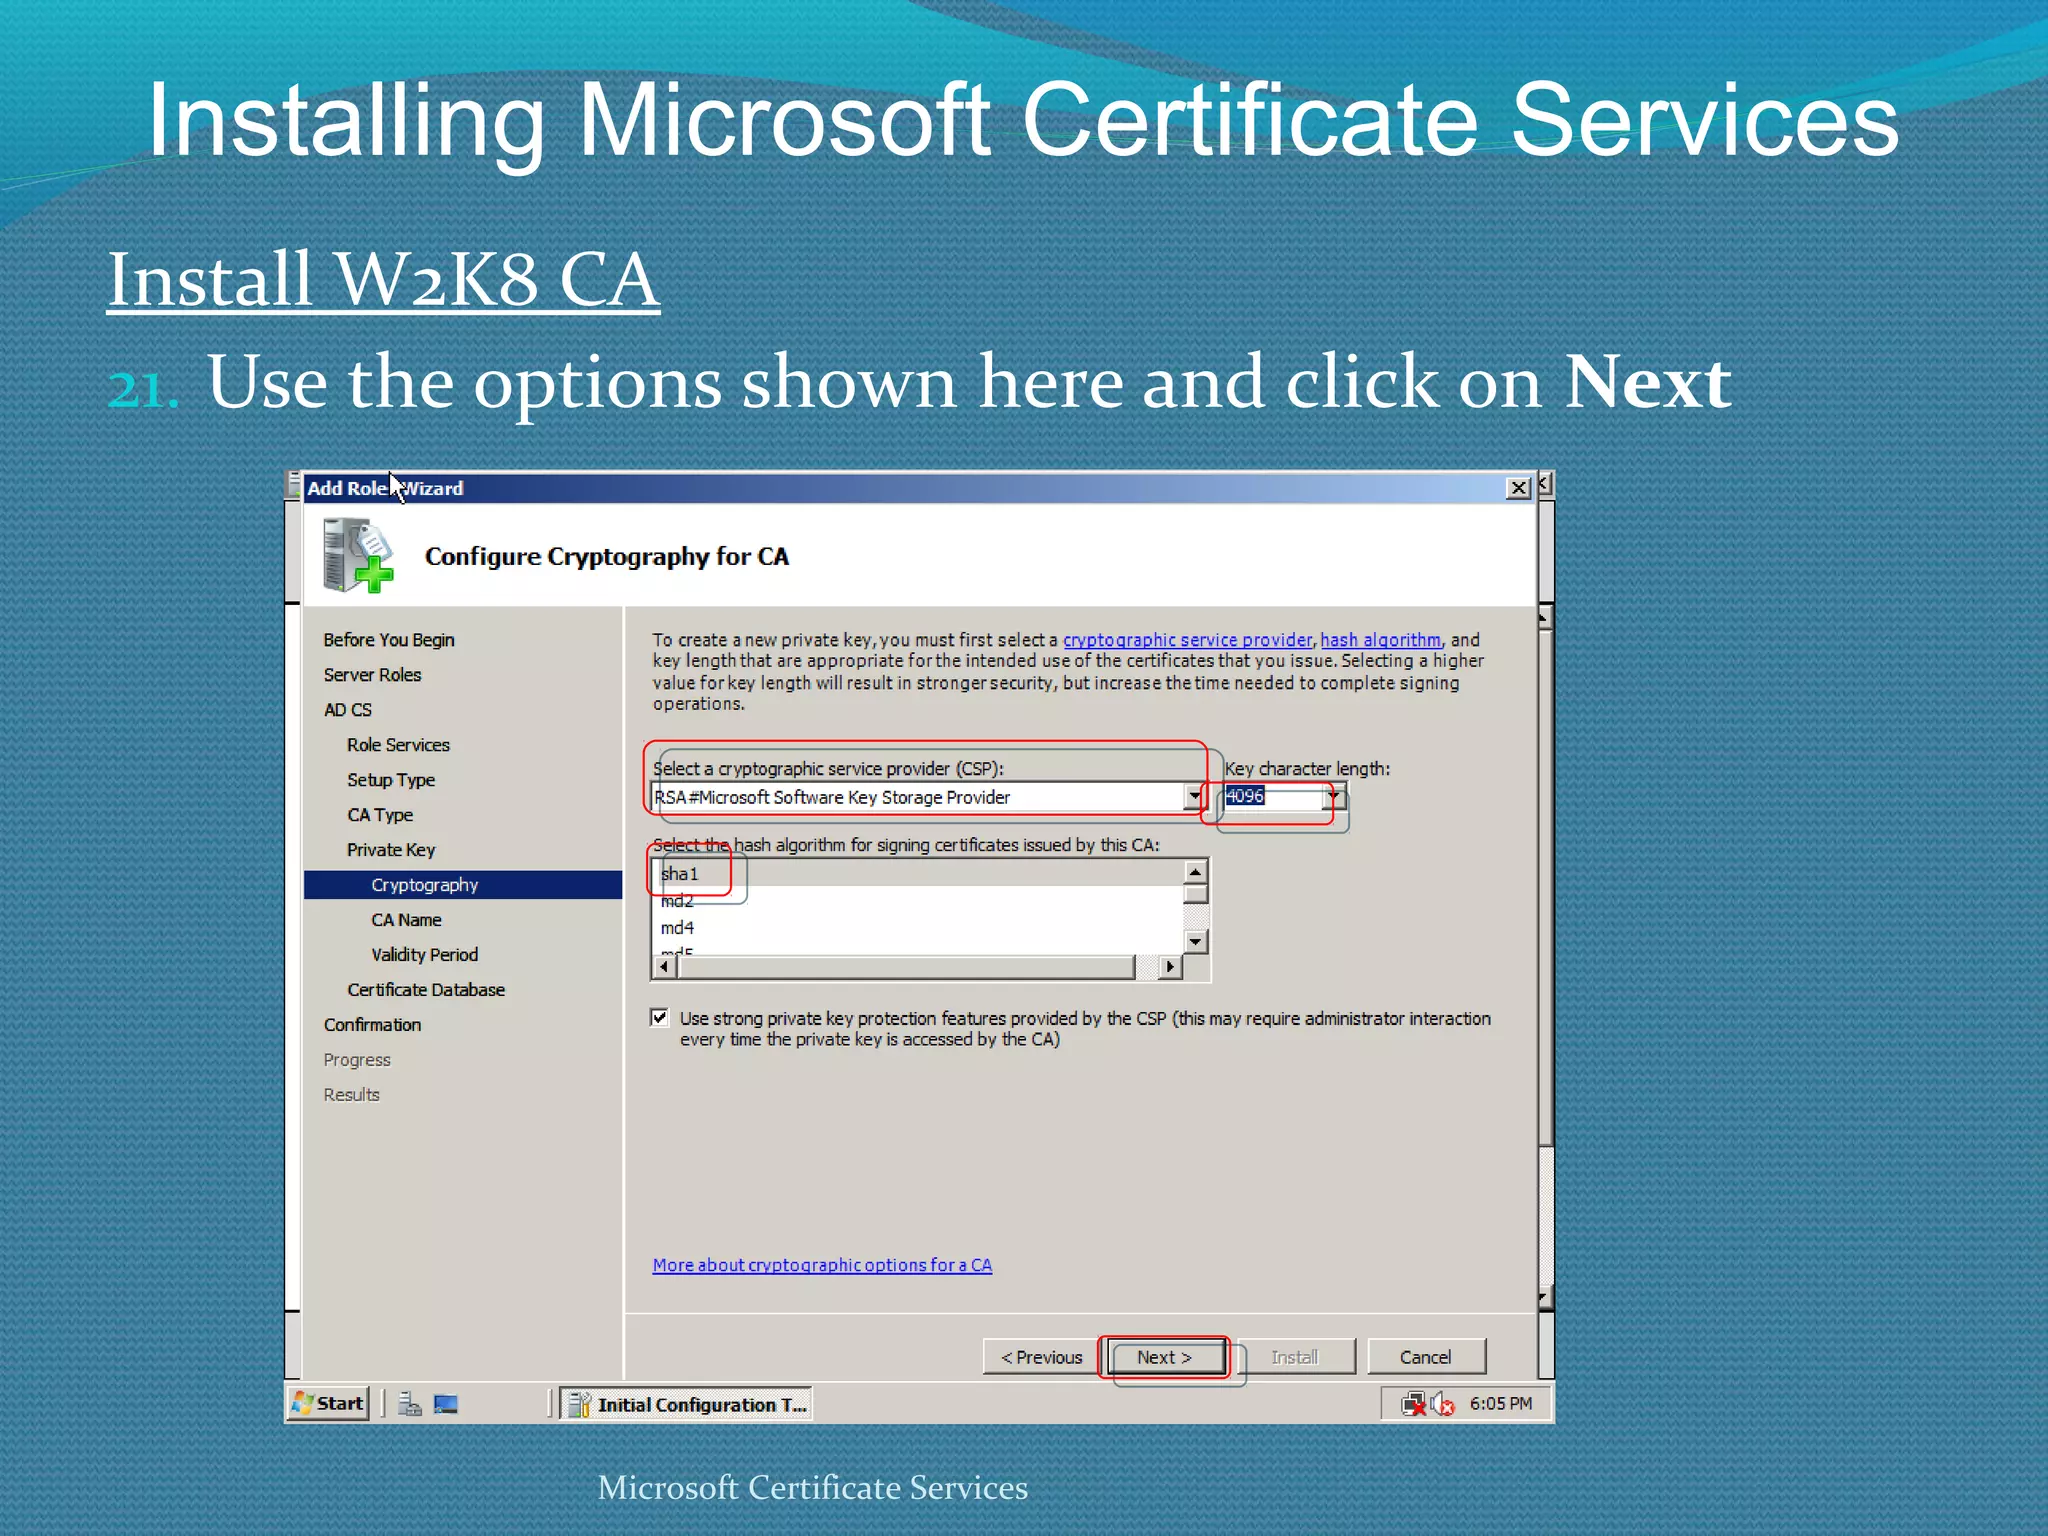Open the cryptographic service provider help link
2048x1536 pixels.
point(1187,640)
